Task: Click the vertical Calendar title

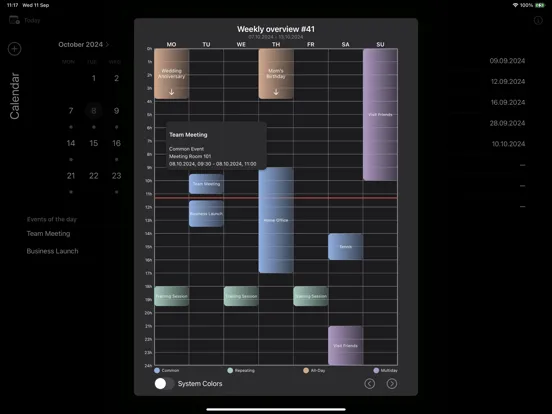Action: tap(14, 96)
